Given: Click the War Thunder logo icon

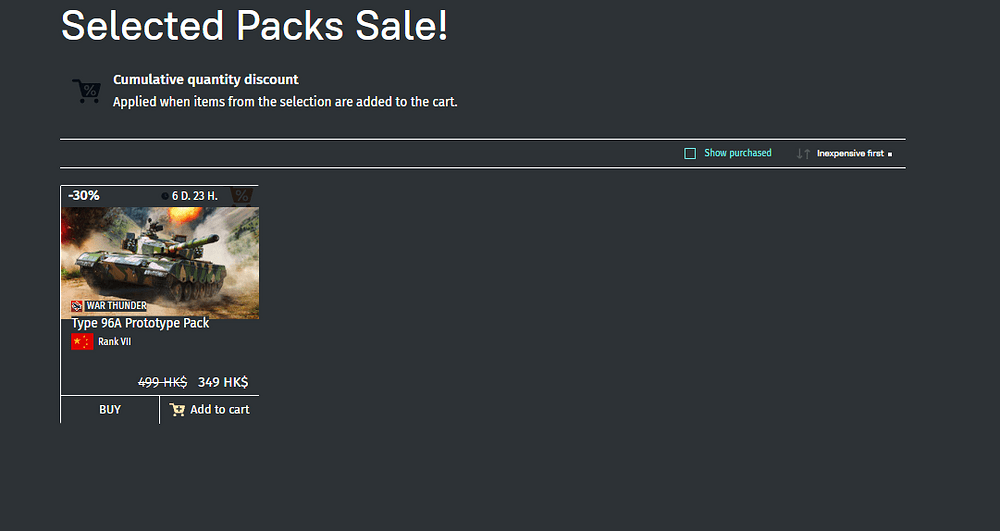Looking at the screenshot, I should coord(77,306).
